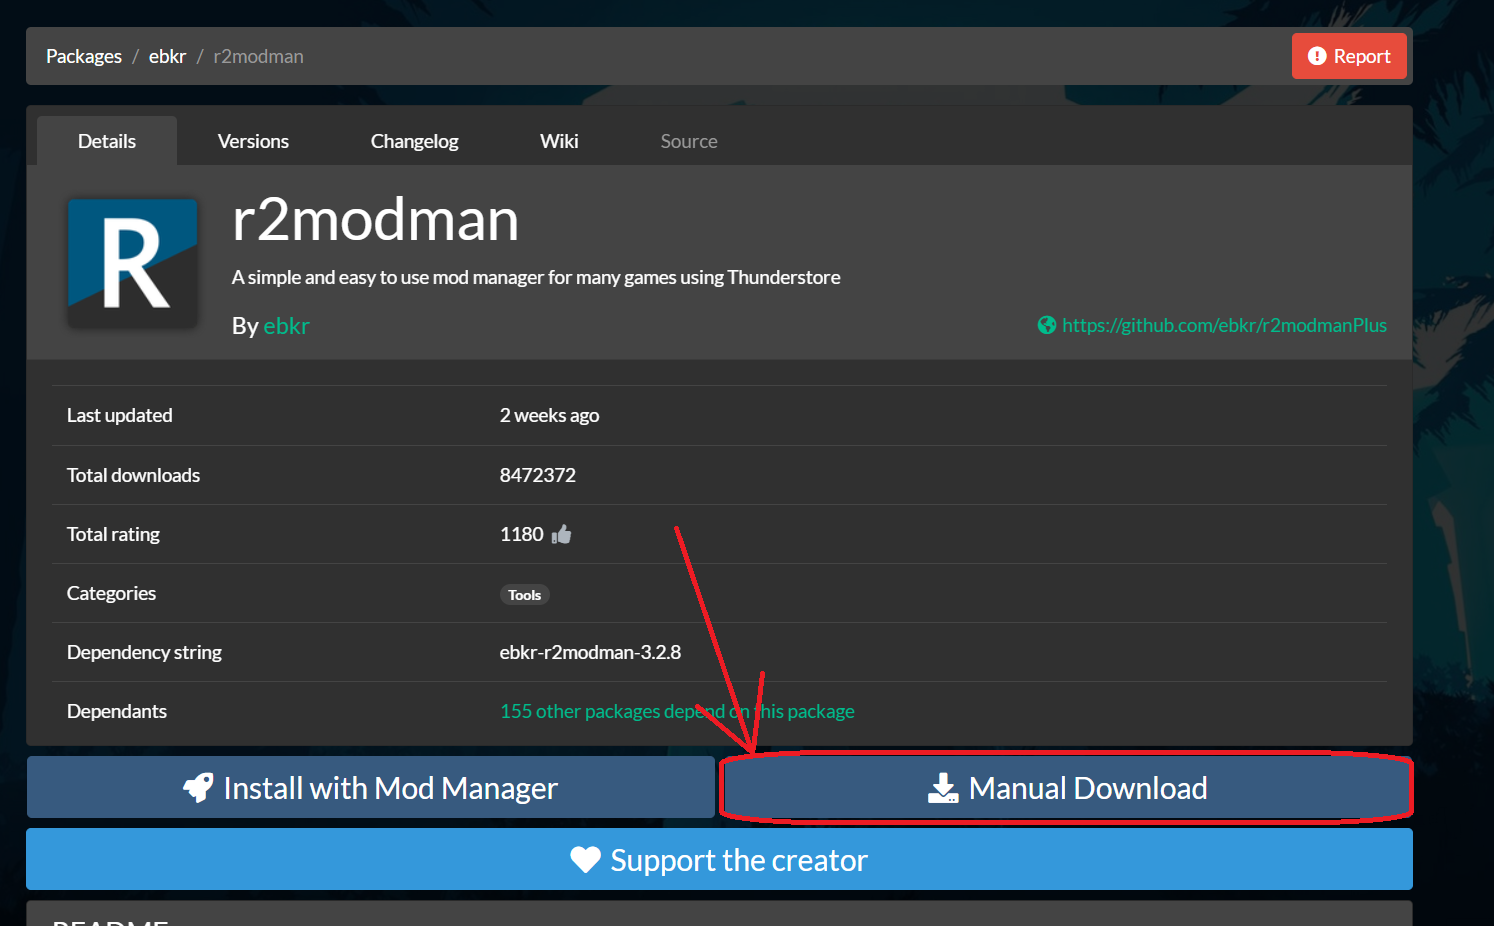Click the 'Dependants' row label
Screen dimensions: 1494x926
[117, 711]
